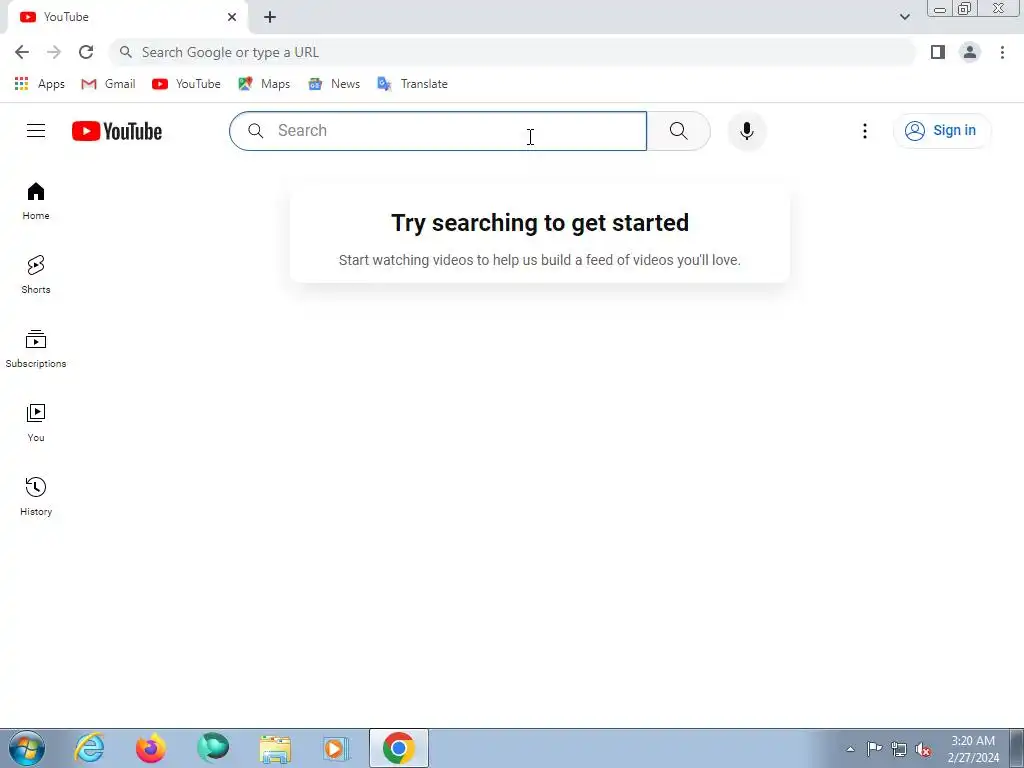Open Subscriptions in the sidebar
1024x768 pixels.
(36, 349)
